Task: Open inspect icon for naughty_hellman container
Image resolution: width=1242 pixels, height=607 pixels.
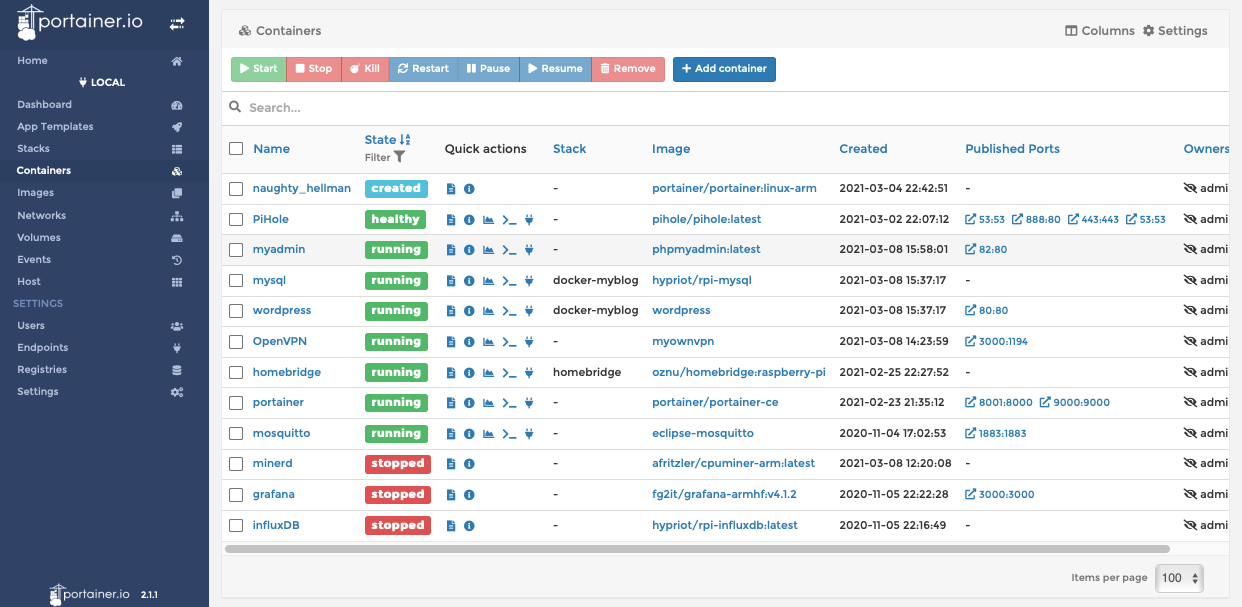Action: coord(469,188)
